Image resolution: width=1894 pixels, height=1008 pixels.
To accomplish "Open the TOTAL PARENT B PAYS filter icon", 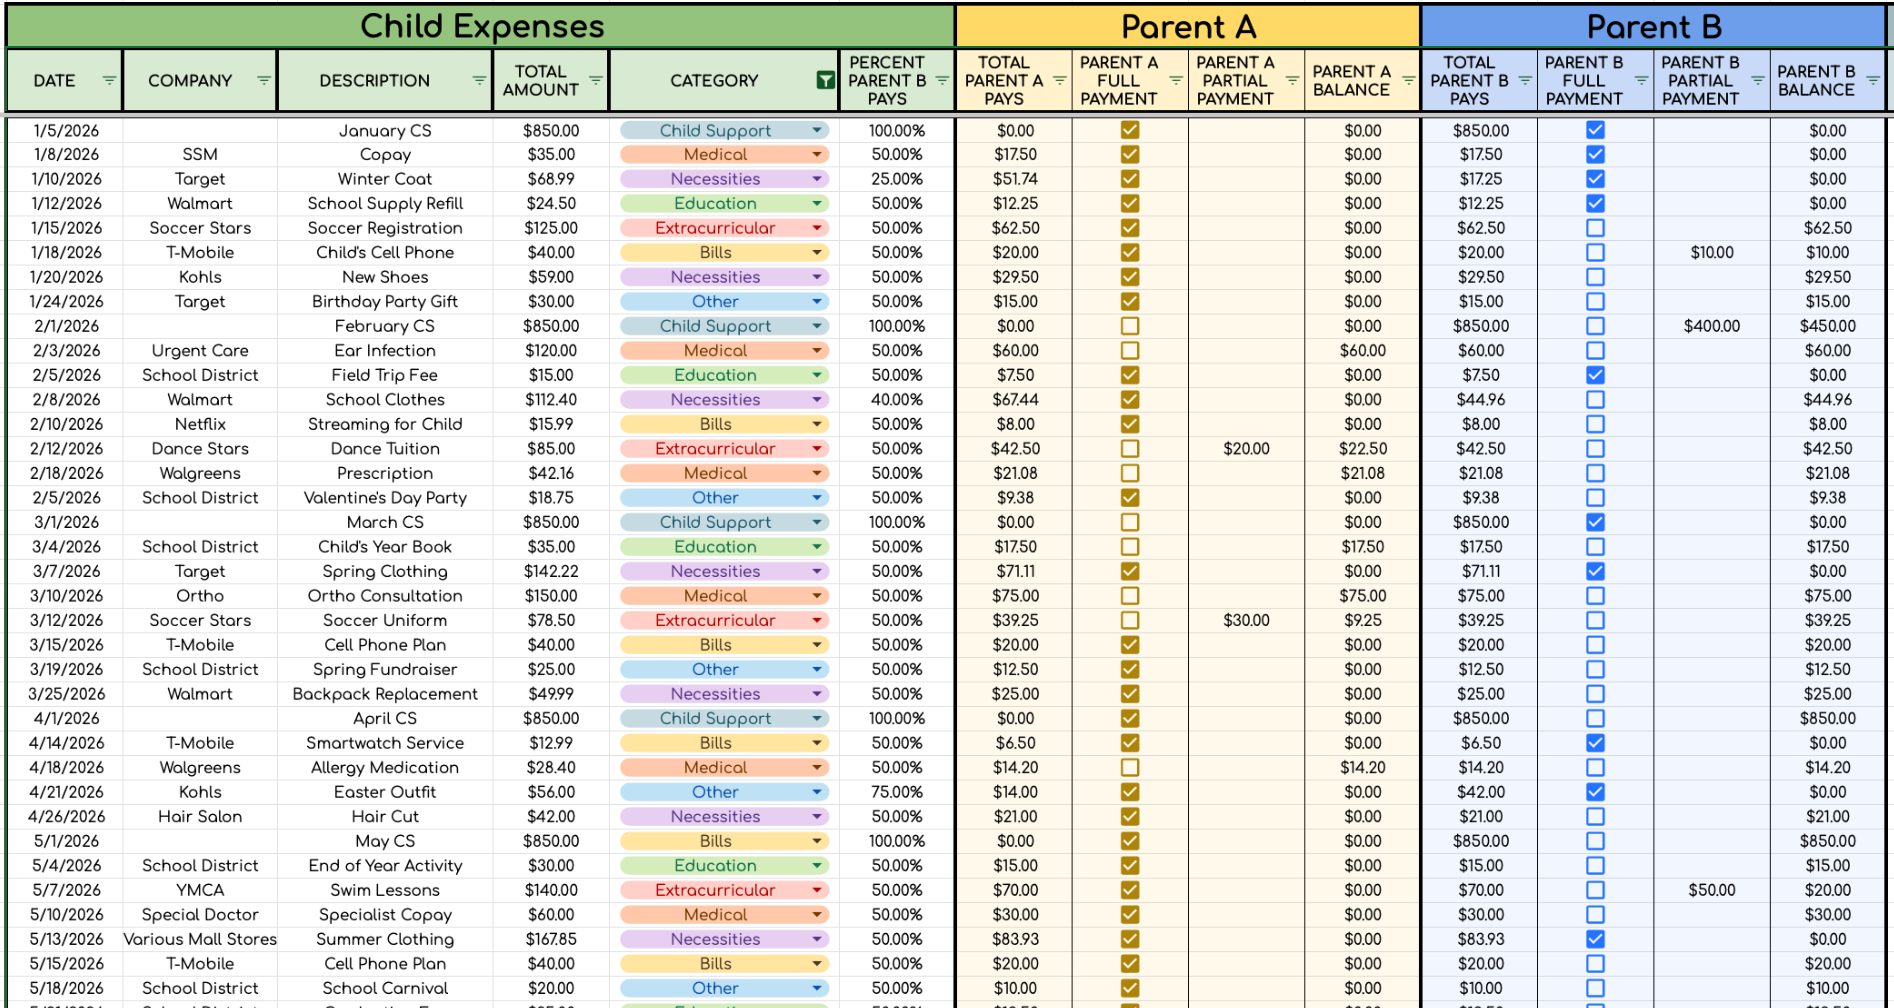I will (1525, 80).
